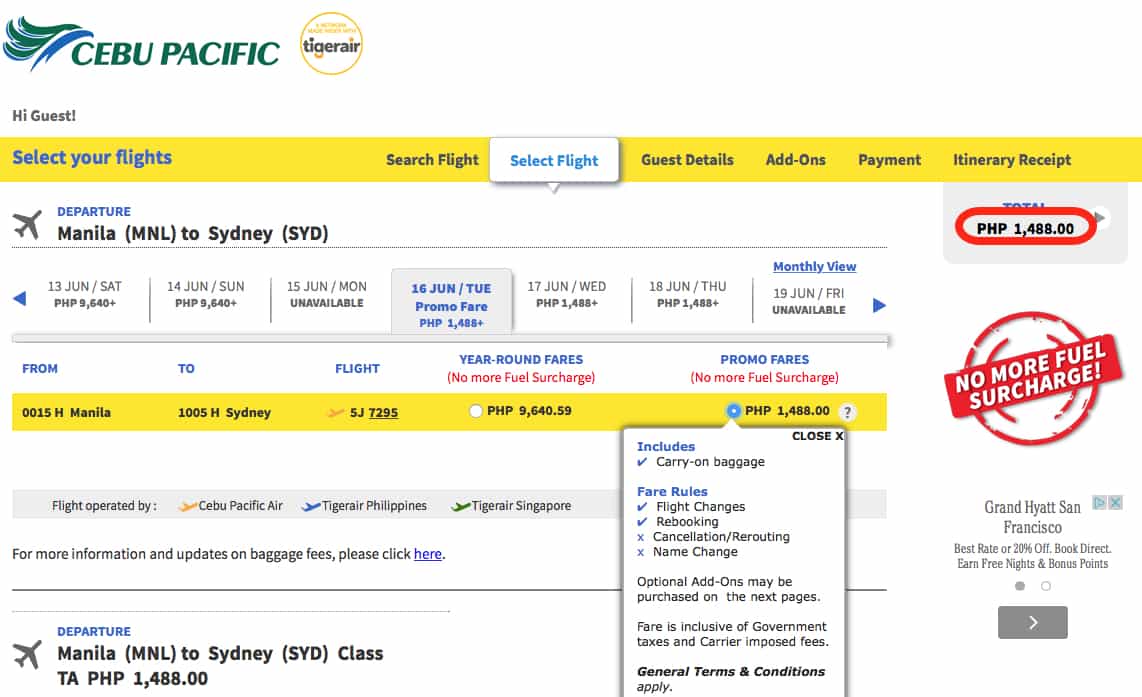Click the '1005 H Sydney' arrival cell
1142x697 pixels.
click(224, 412)
